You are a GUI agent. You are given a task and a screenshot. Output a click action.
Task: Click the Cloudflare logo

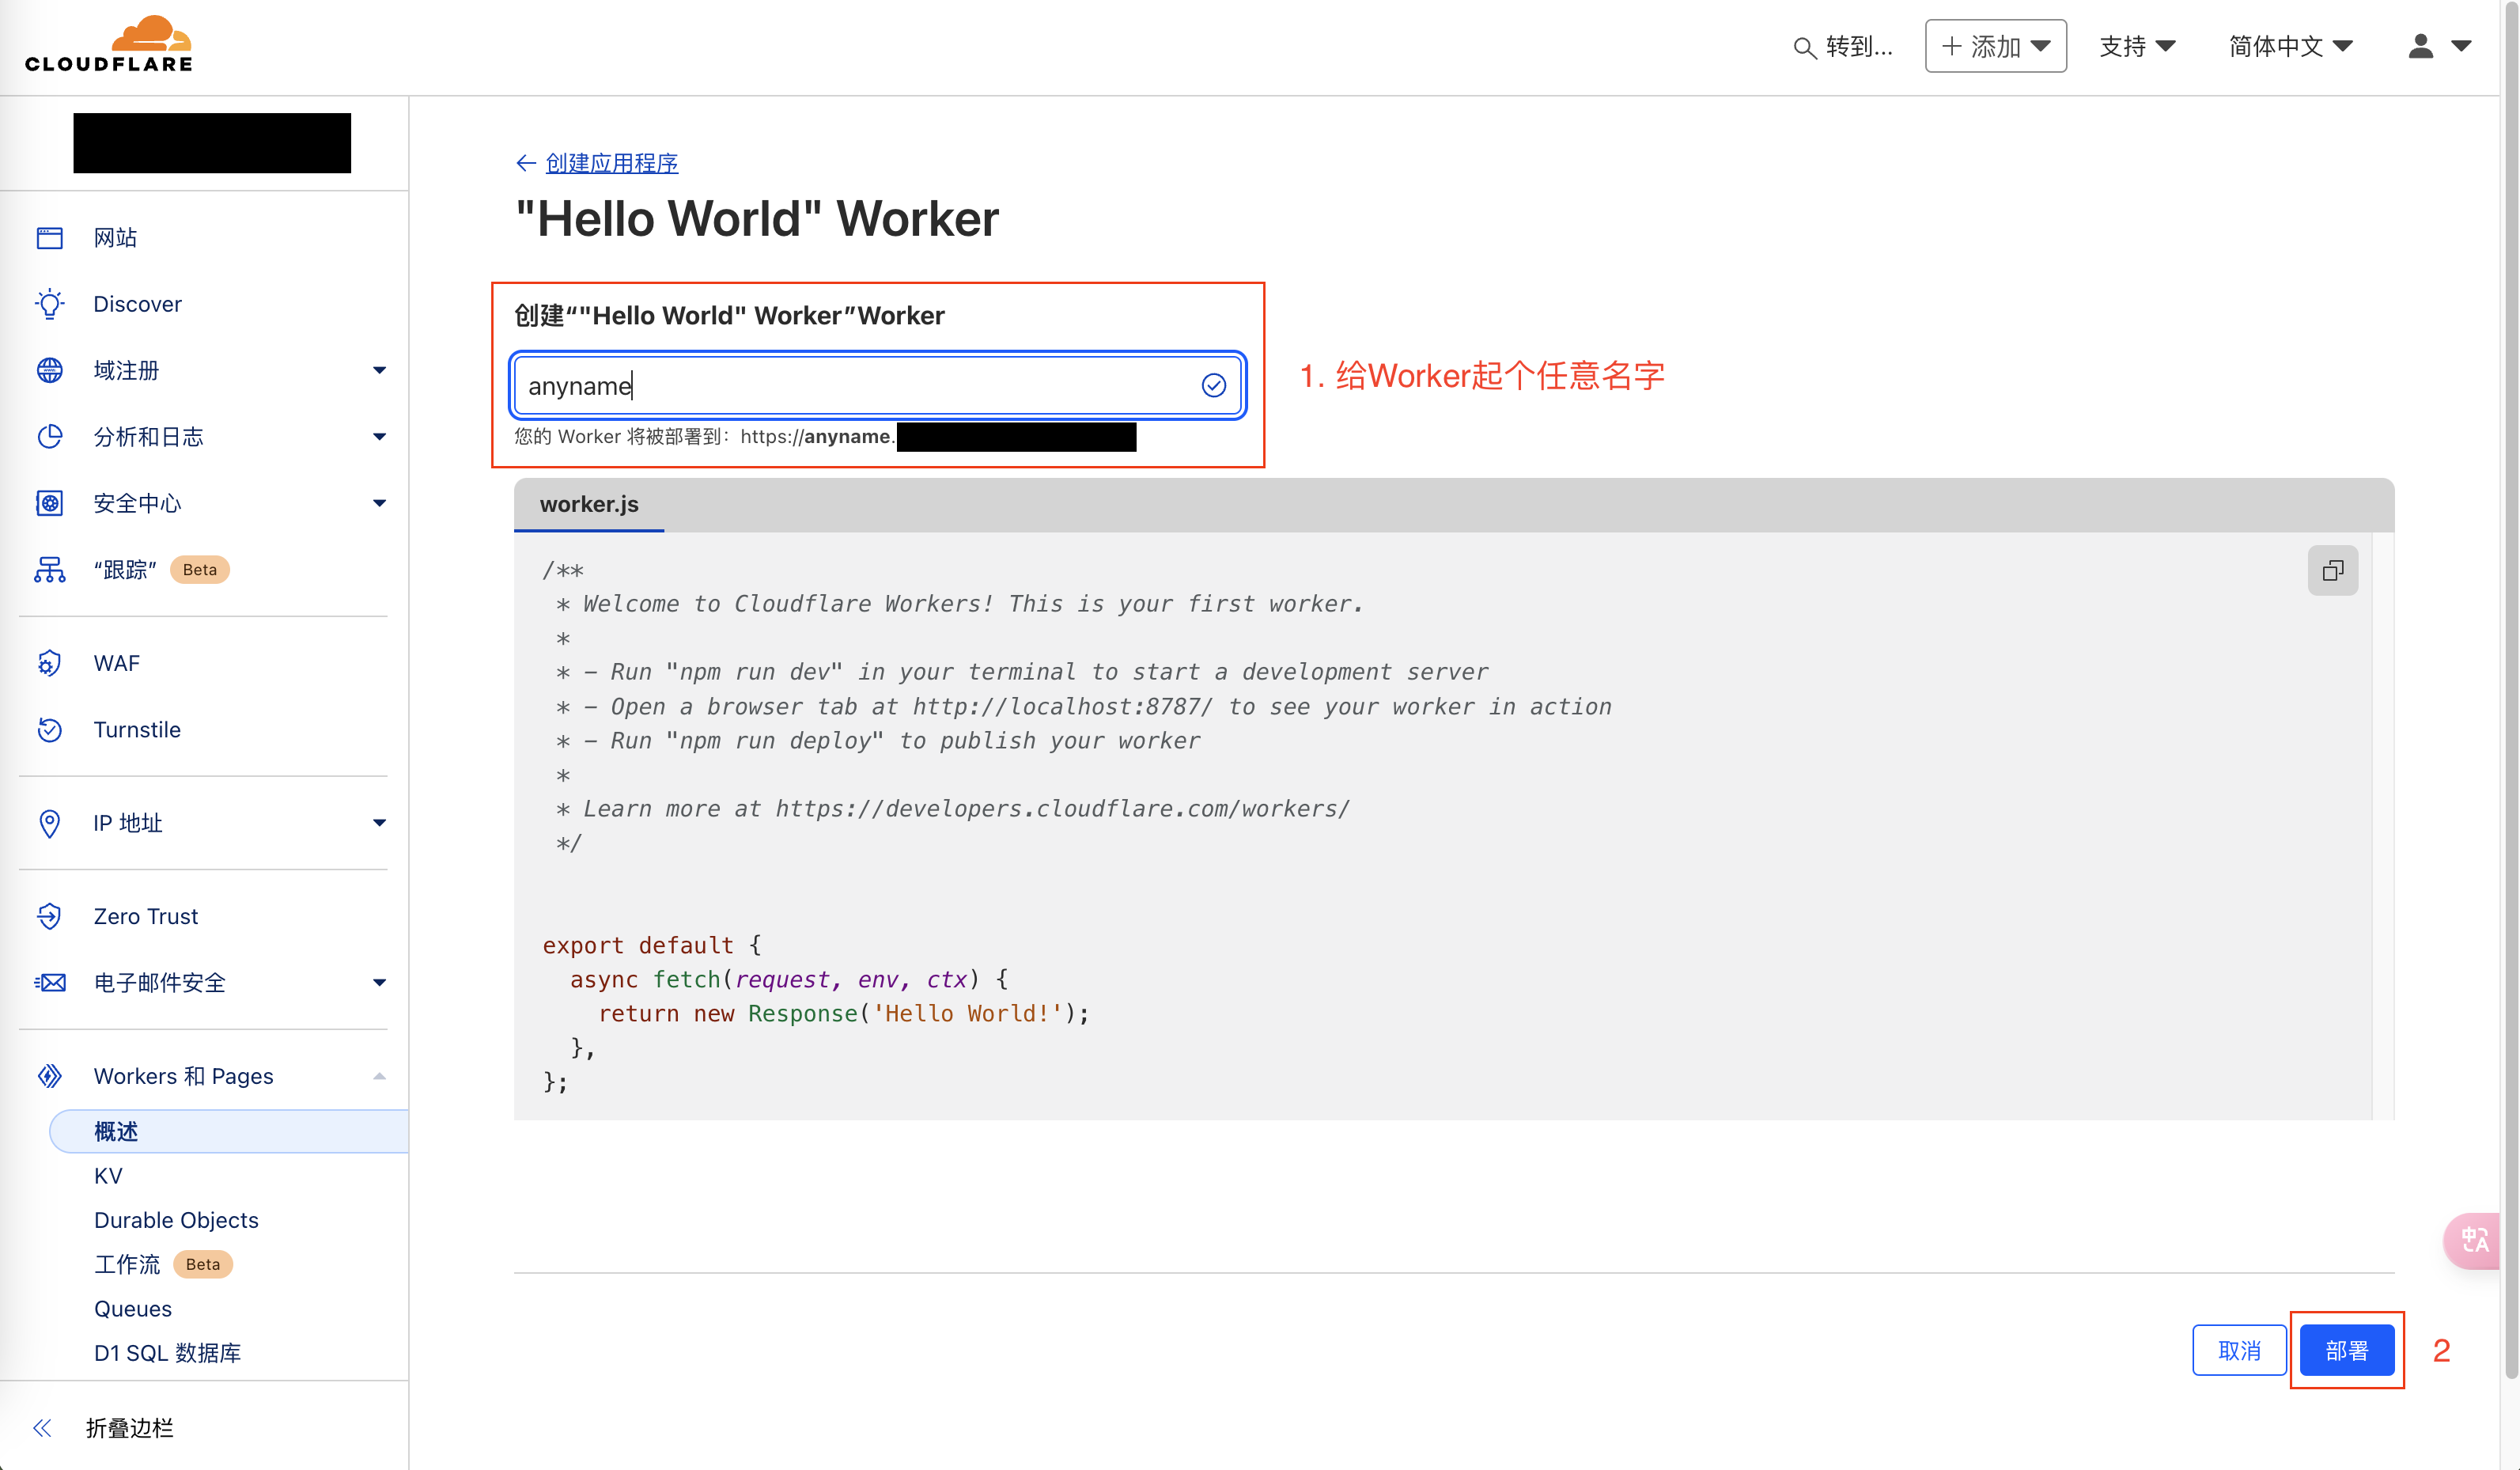coord(108,45)
